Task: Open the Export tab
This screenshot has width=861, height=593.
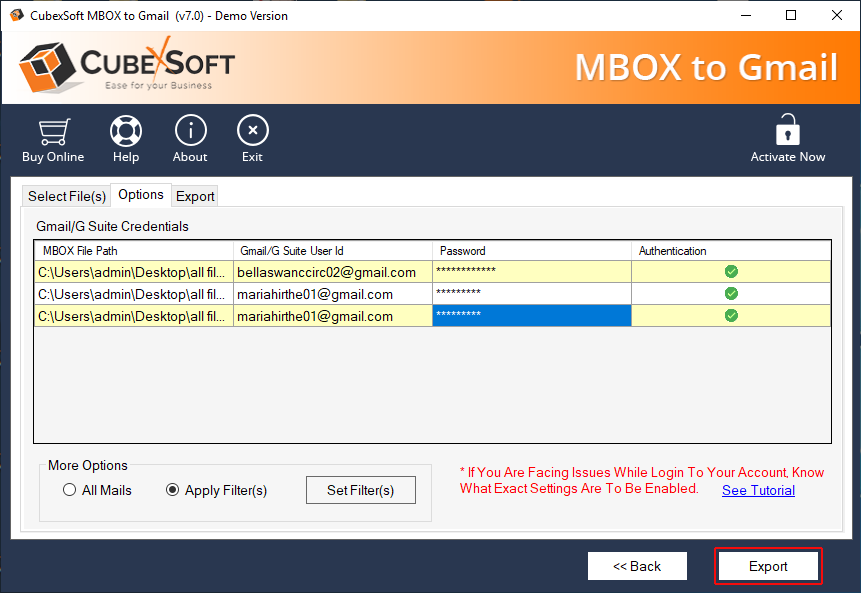Action: 195,196
